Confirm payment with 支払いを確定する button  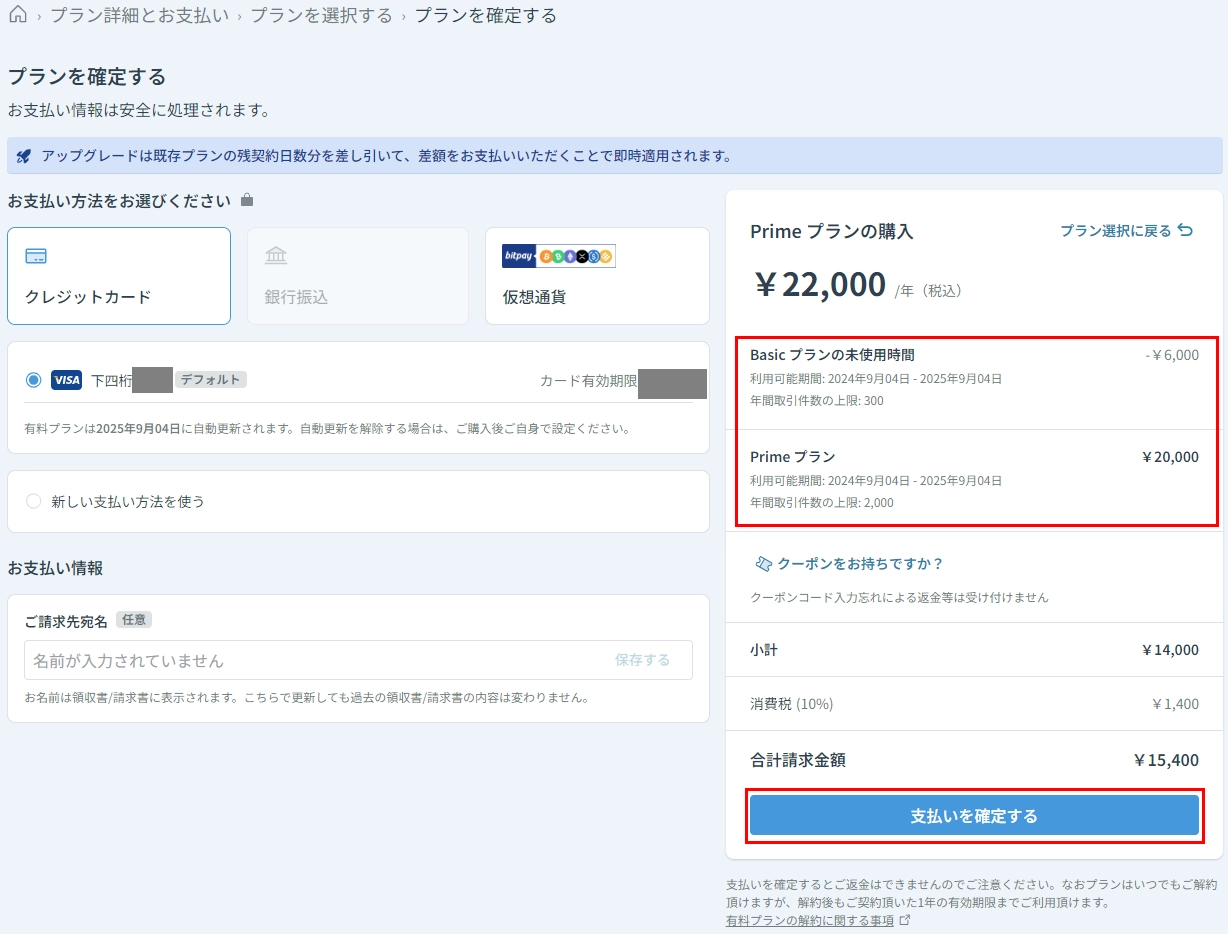pyautogui.click(x=974, y=815)
